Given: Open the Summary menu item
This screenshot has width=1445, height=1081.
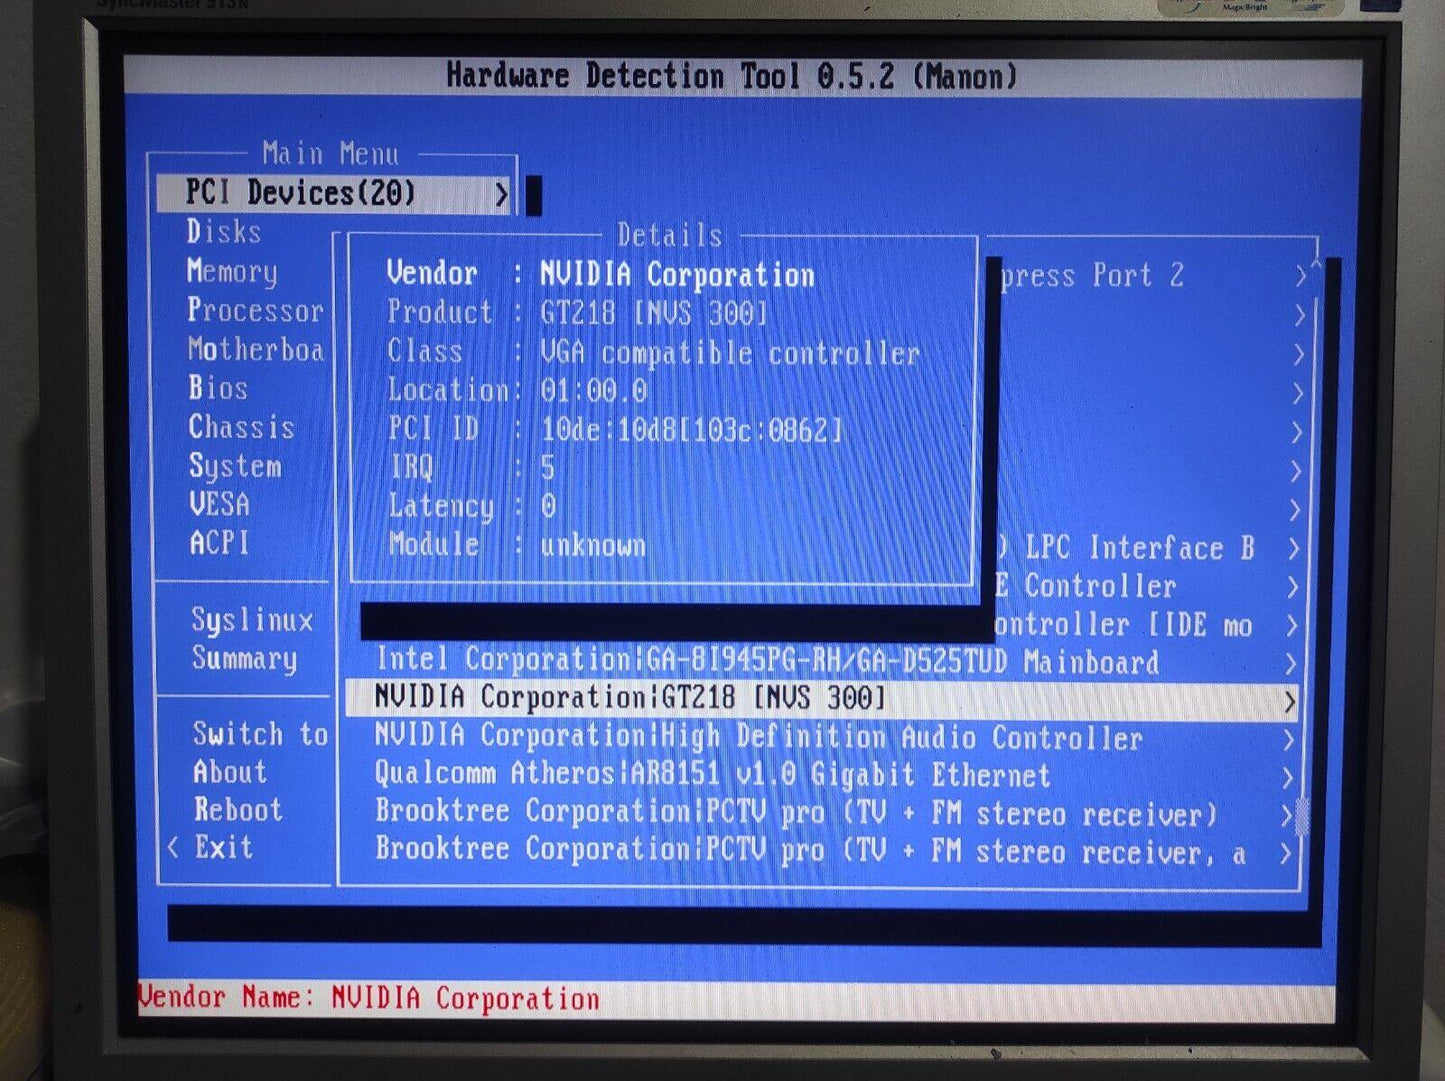Looking at the screenshot, I should coord(244,659).
